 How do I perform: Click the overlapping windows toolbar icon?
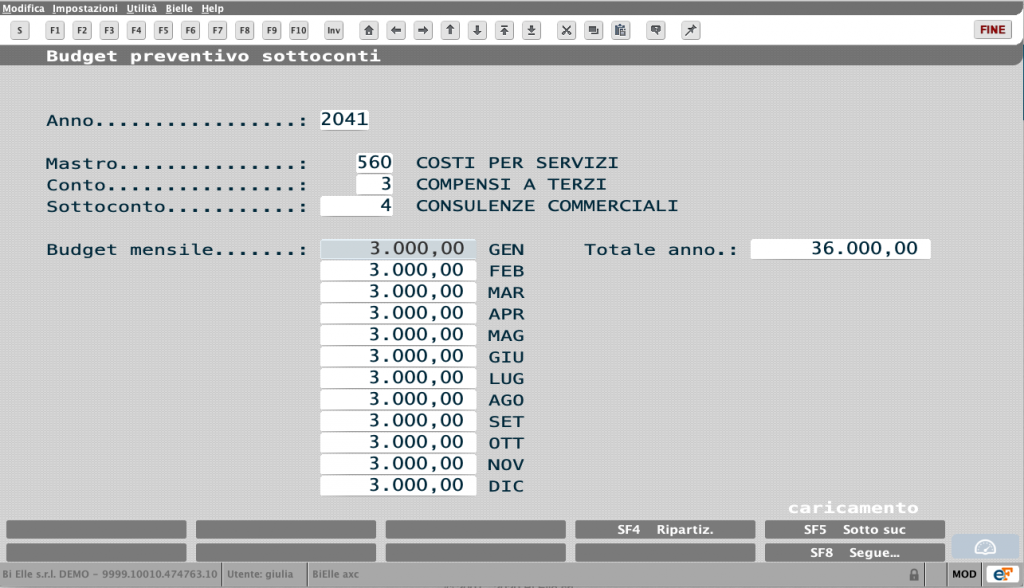click(x=593, y=30)
